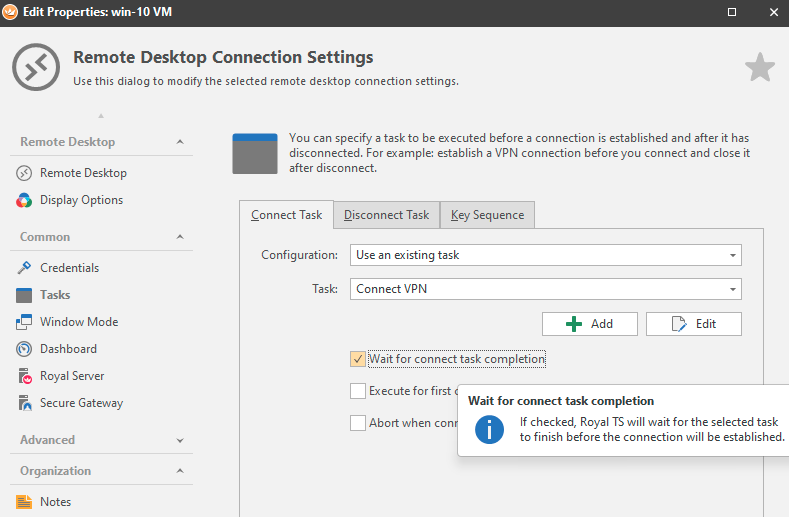The image size is (789, 517).
Task: Toggle the Abort when connect task fails checkbox
Action: coord(358,423)
